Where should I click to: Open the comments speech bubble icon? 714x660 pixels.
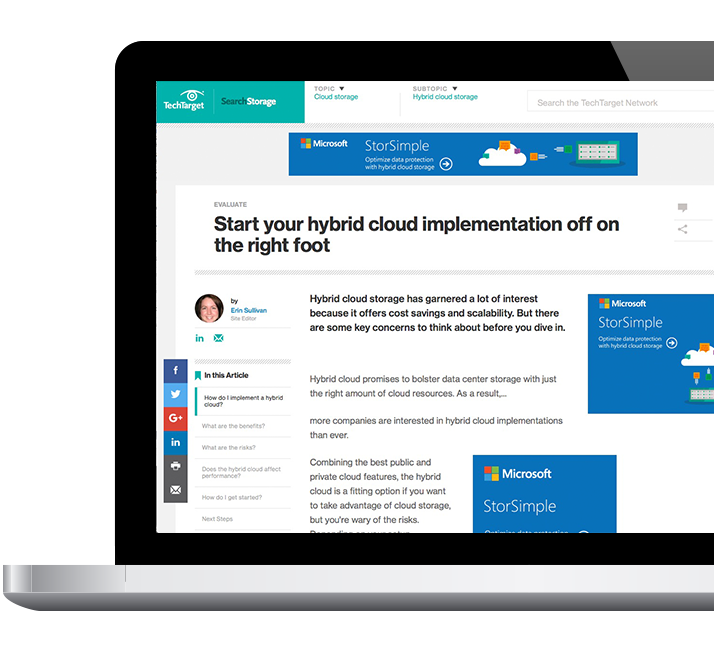(682, 208)
